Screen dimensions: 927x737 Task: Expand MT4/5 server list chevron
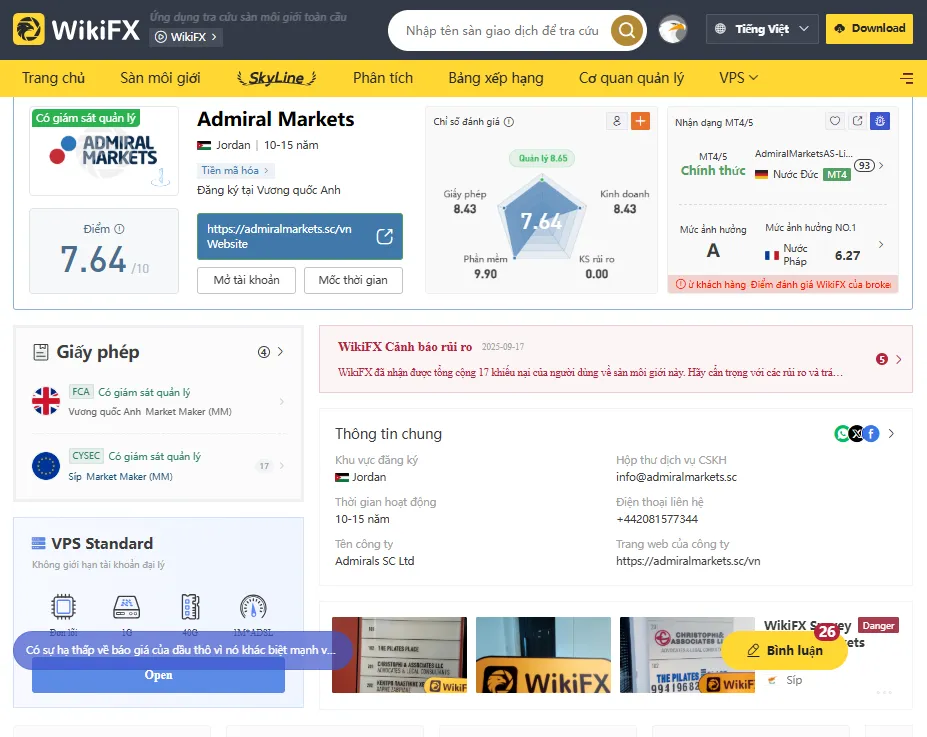coord(881,165)
